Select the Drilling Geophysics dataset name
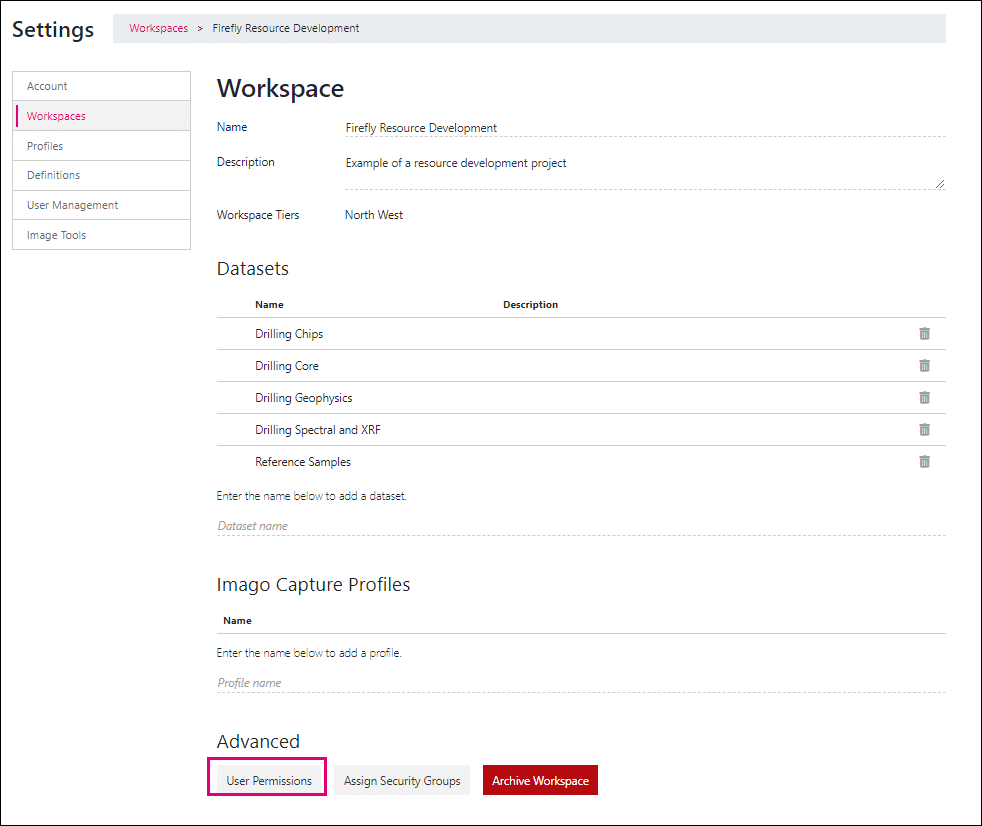 click(x=304, y=398)
